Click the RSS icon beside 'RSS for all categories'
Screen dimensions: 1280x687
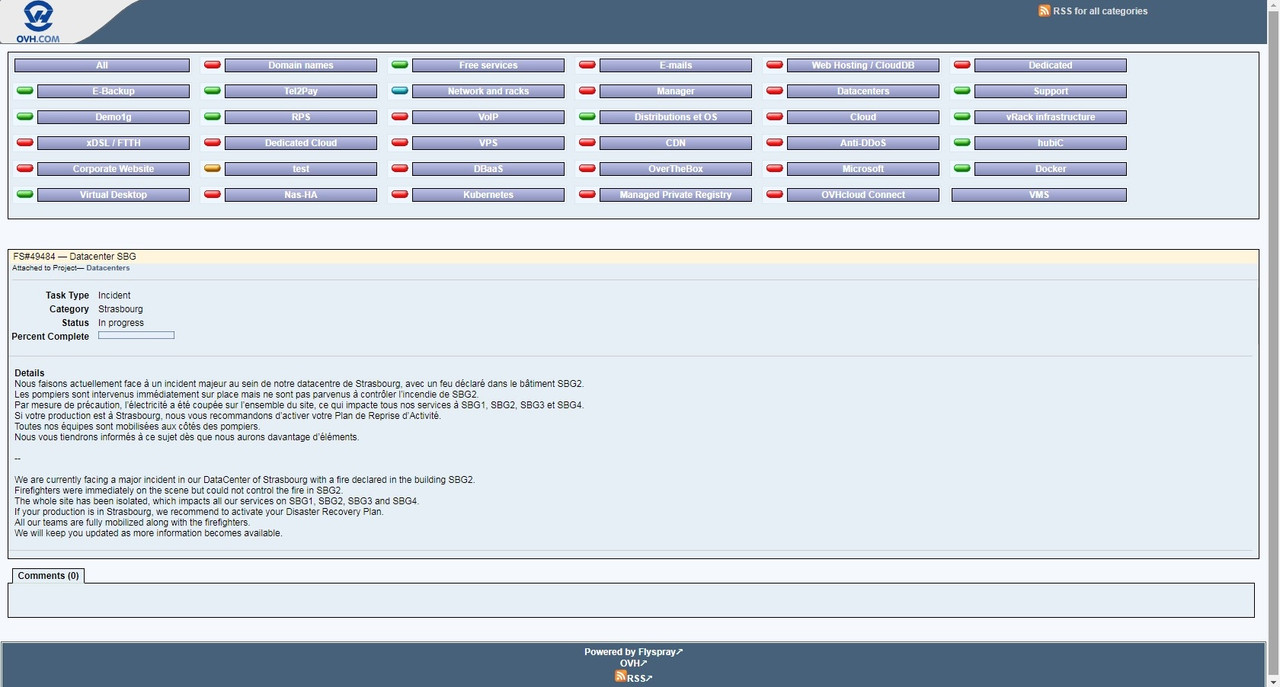1044,11
